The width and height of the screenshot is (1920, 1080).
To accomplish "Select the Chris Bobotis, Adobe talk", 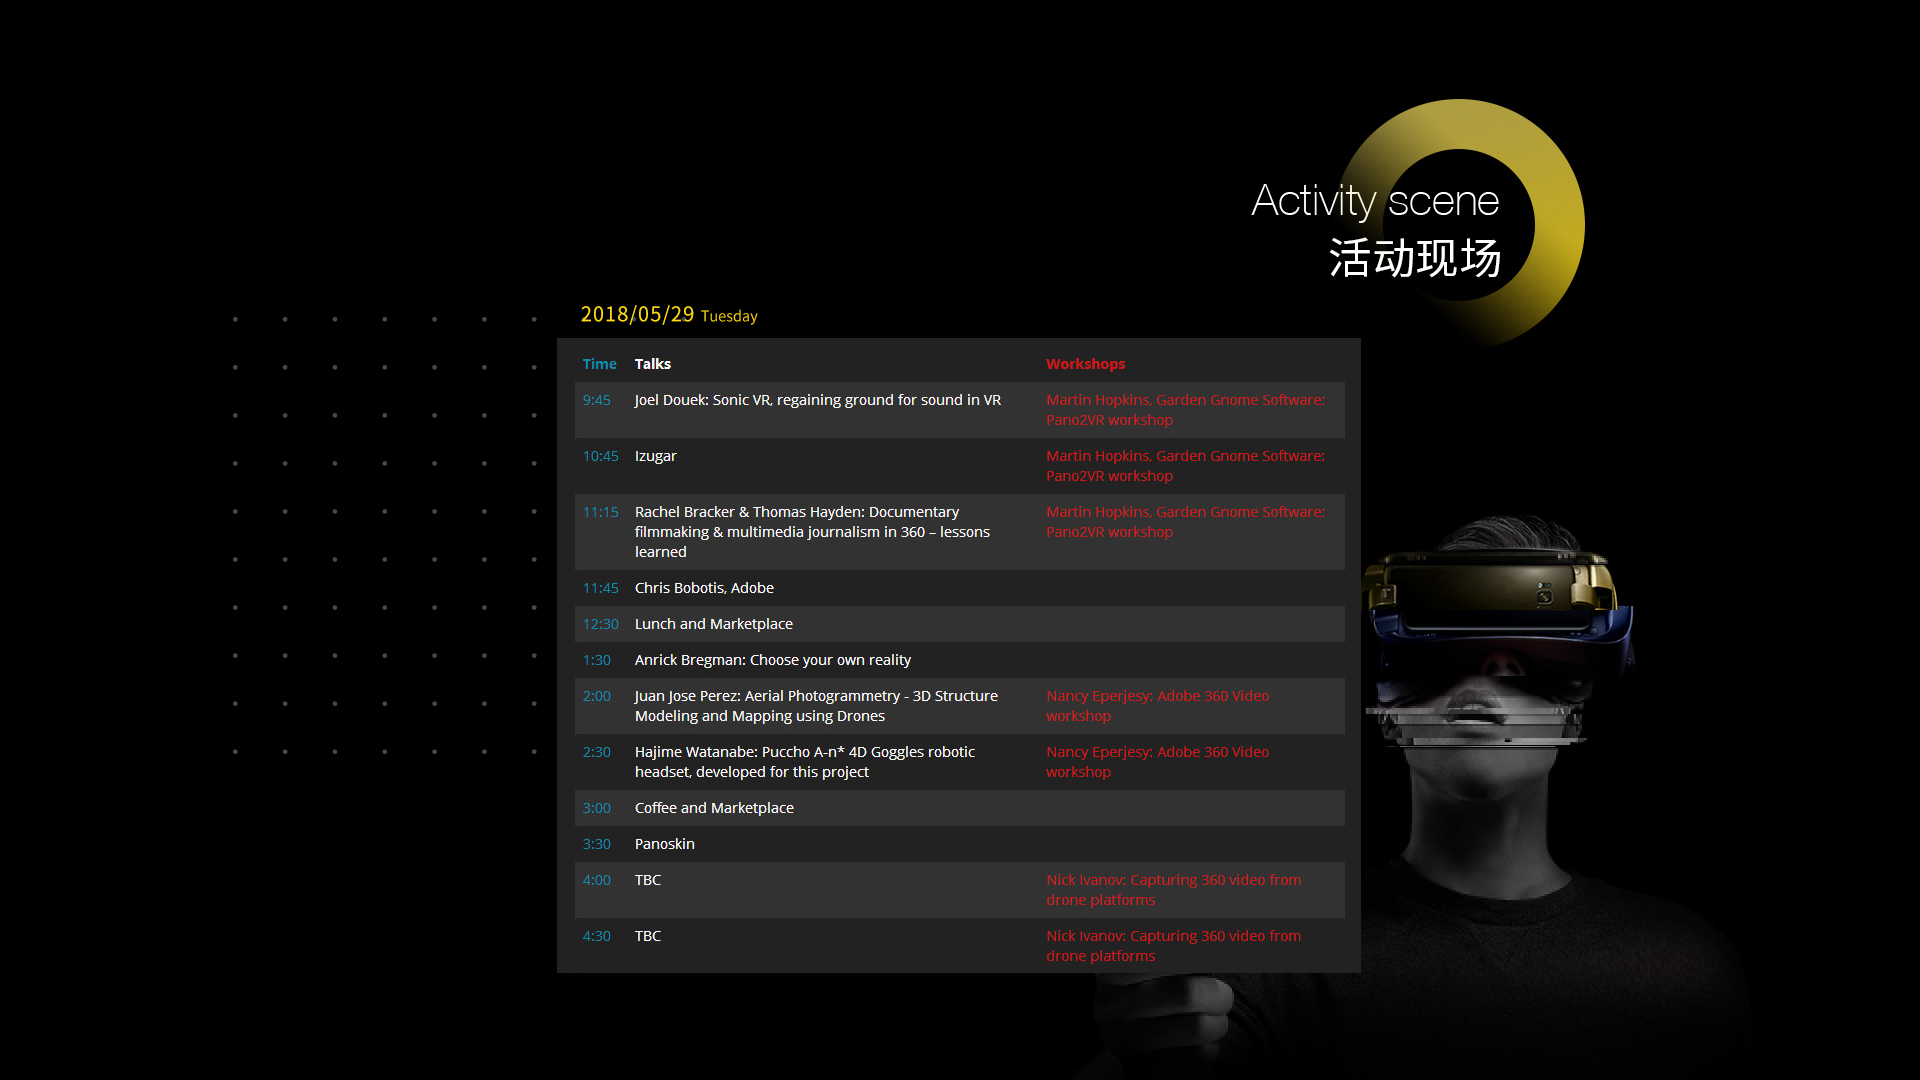I will pyautogui.click(x=704, y=588).
